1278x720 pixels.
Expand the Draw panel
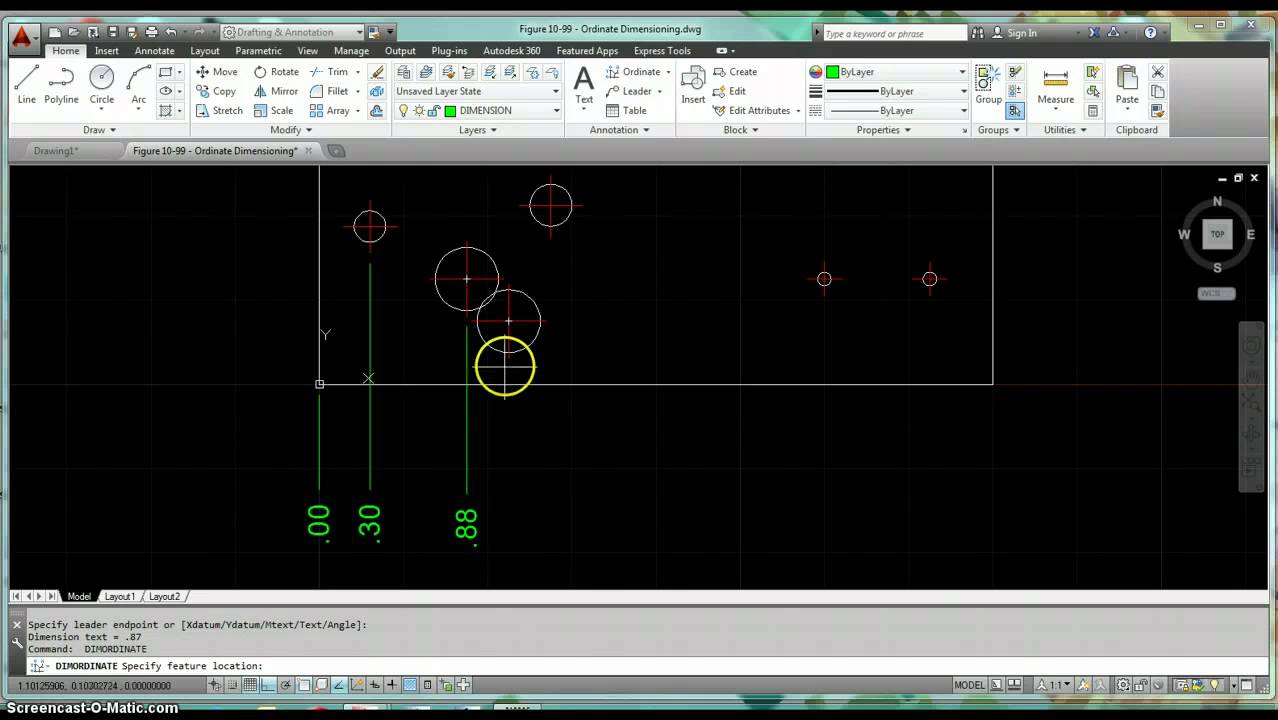point(99,129)
